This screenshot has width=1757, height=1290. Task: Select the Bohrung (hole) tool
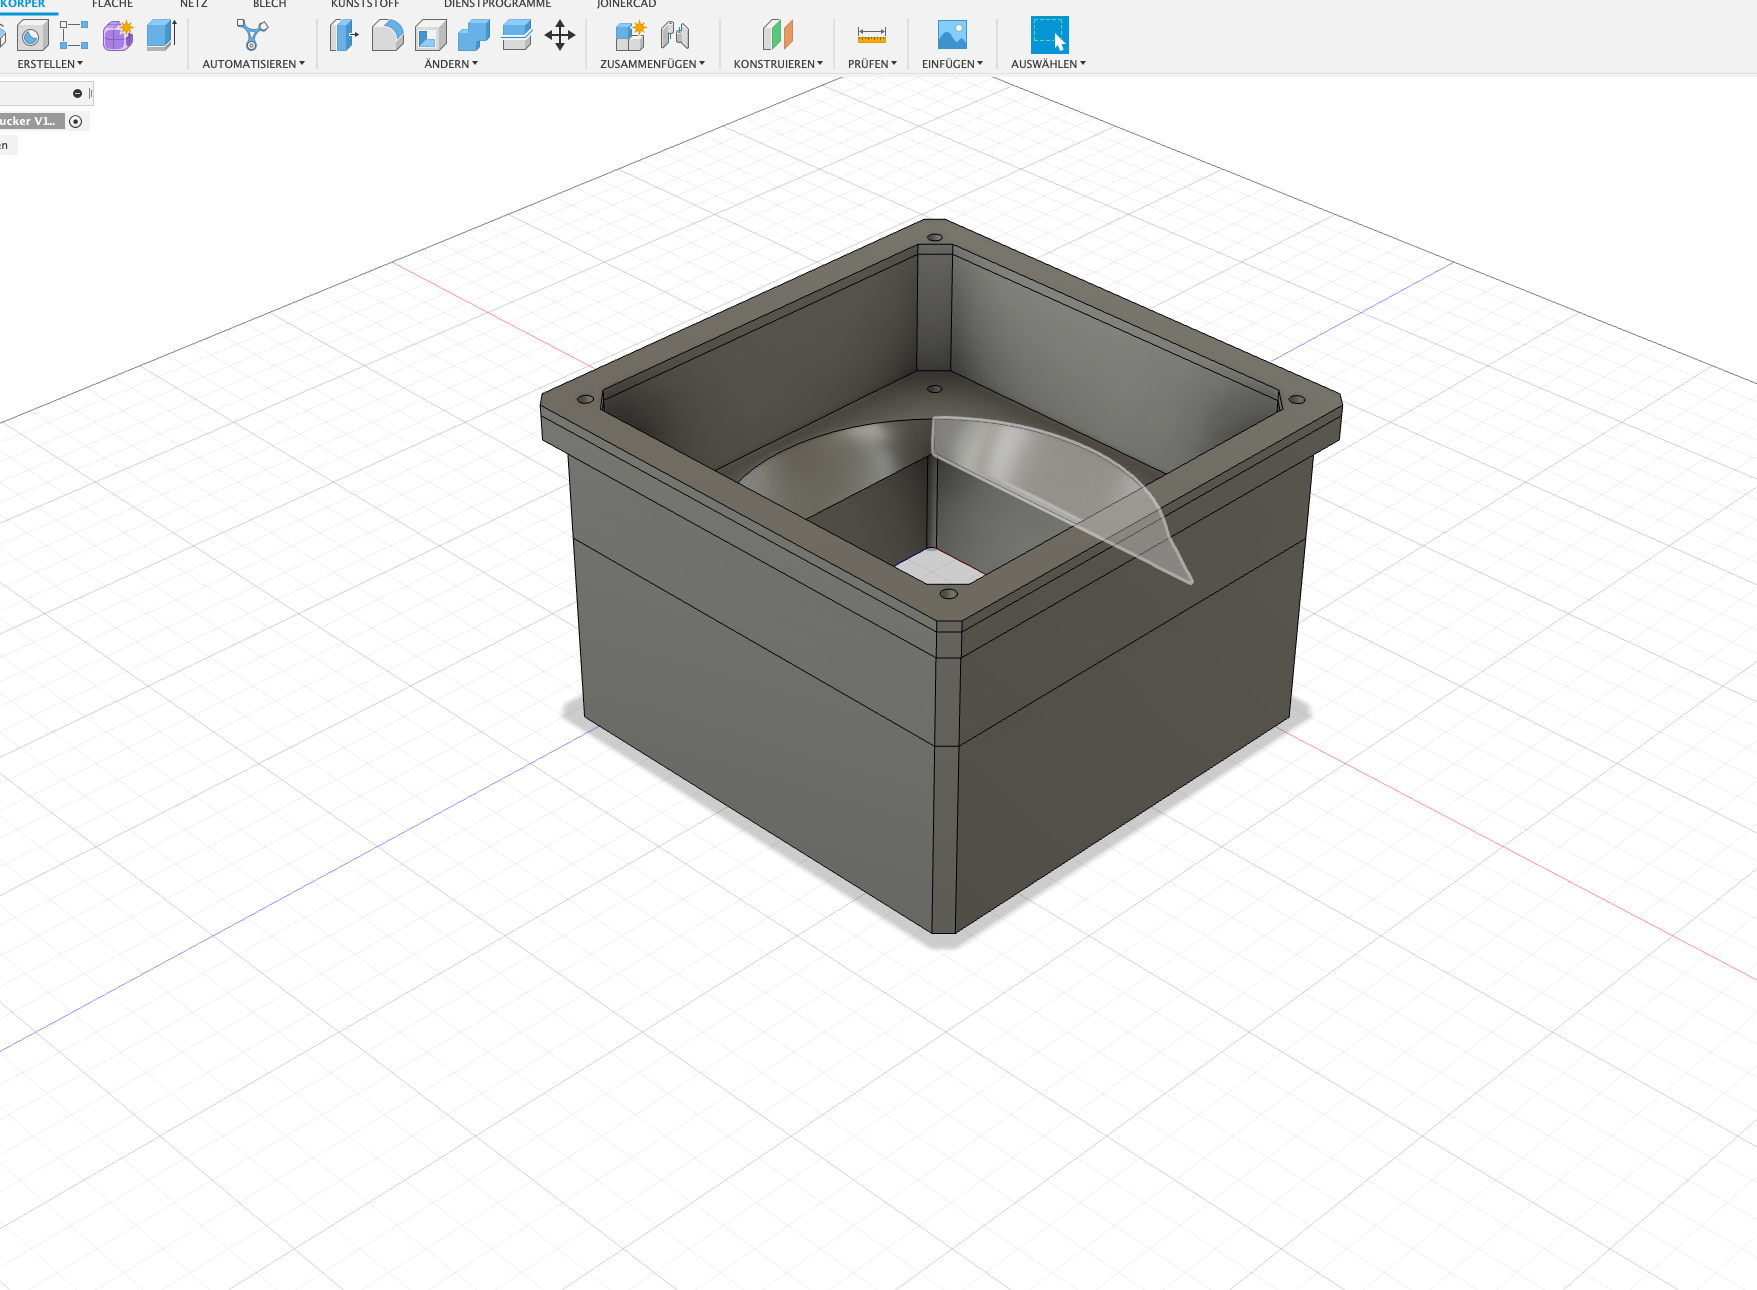tap(32, 37)
